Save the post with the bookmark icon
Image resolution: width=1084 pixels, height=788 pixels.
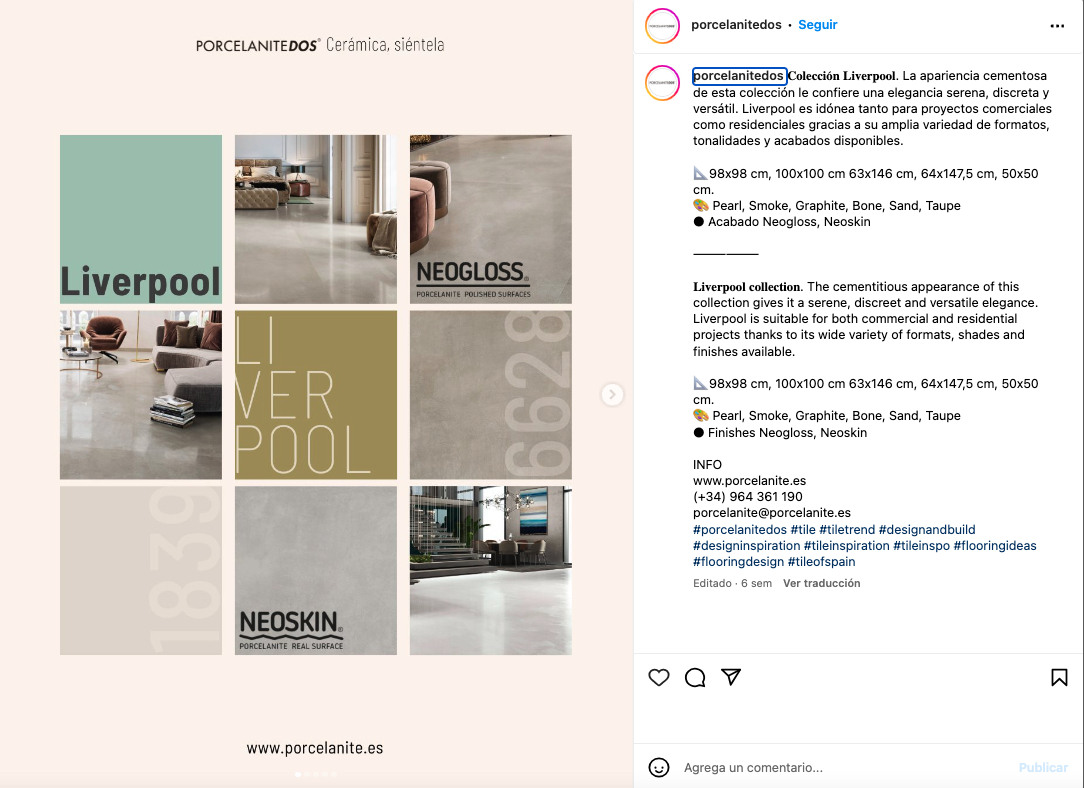tap(1058, 677)
